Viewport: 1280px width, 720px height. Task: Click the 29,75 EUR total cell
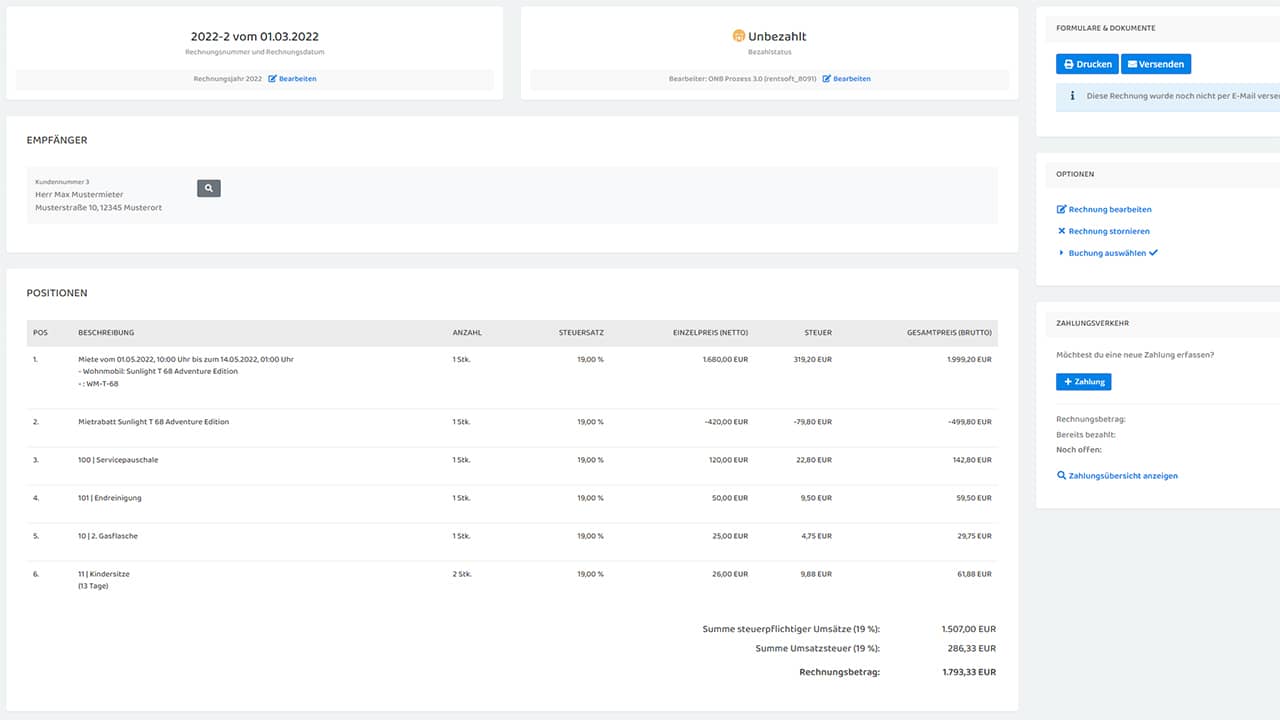point(975,536)
